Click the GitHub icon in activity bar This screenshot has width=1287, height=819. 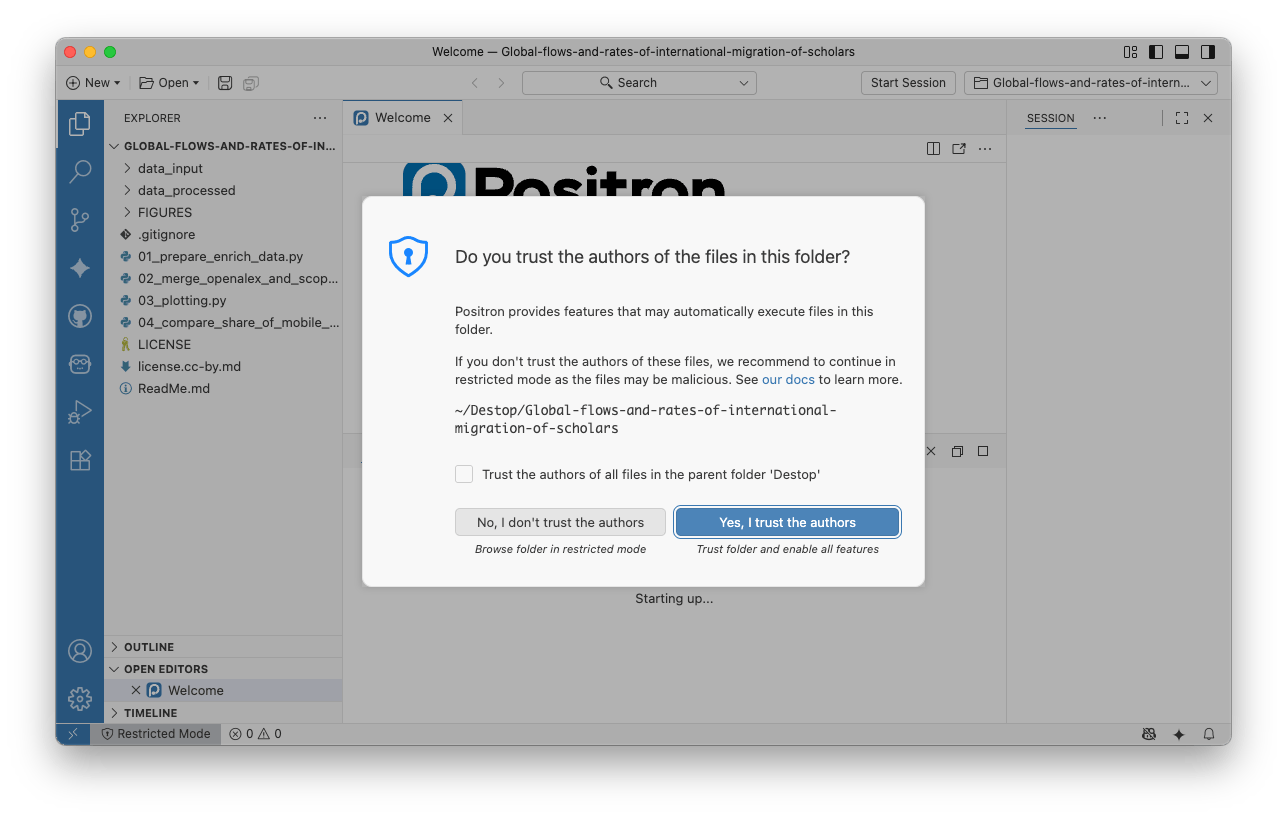80,316
